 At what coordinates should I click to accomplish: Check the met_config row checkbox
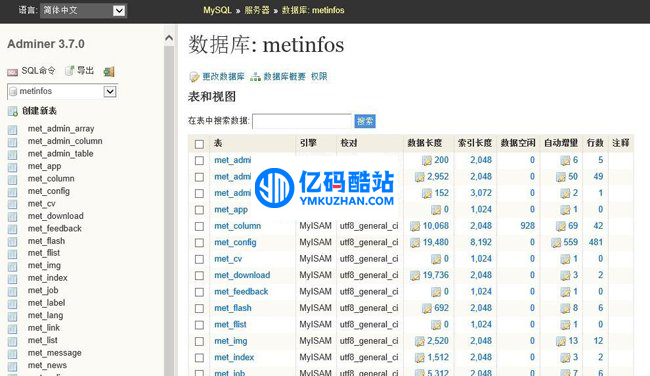199,243
